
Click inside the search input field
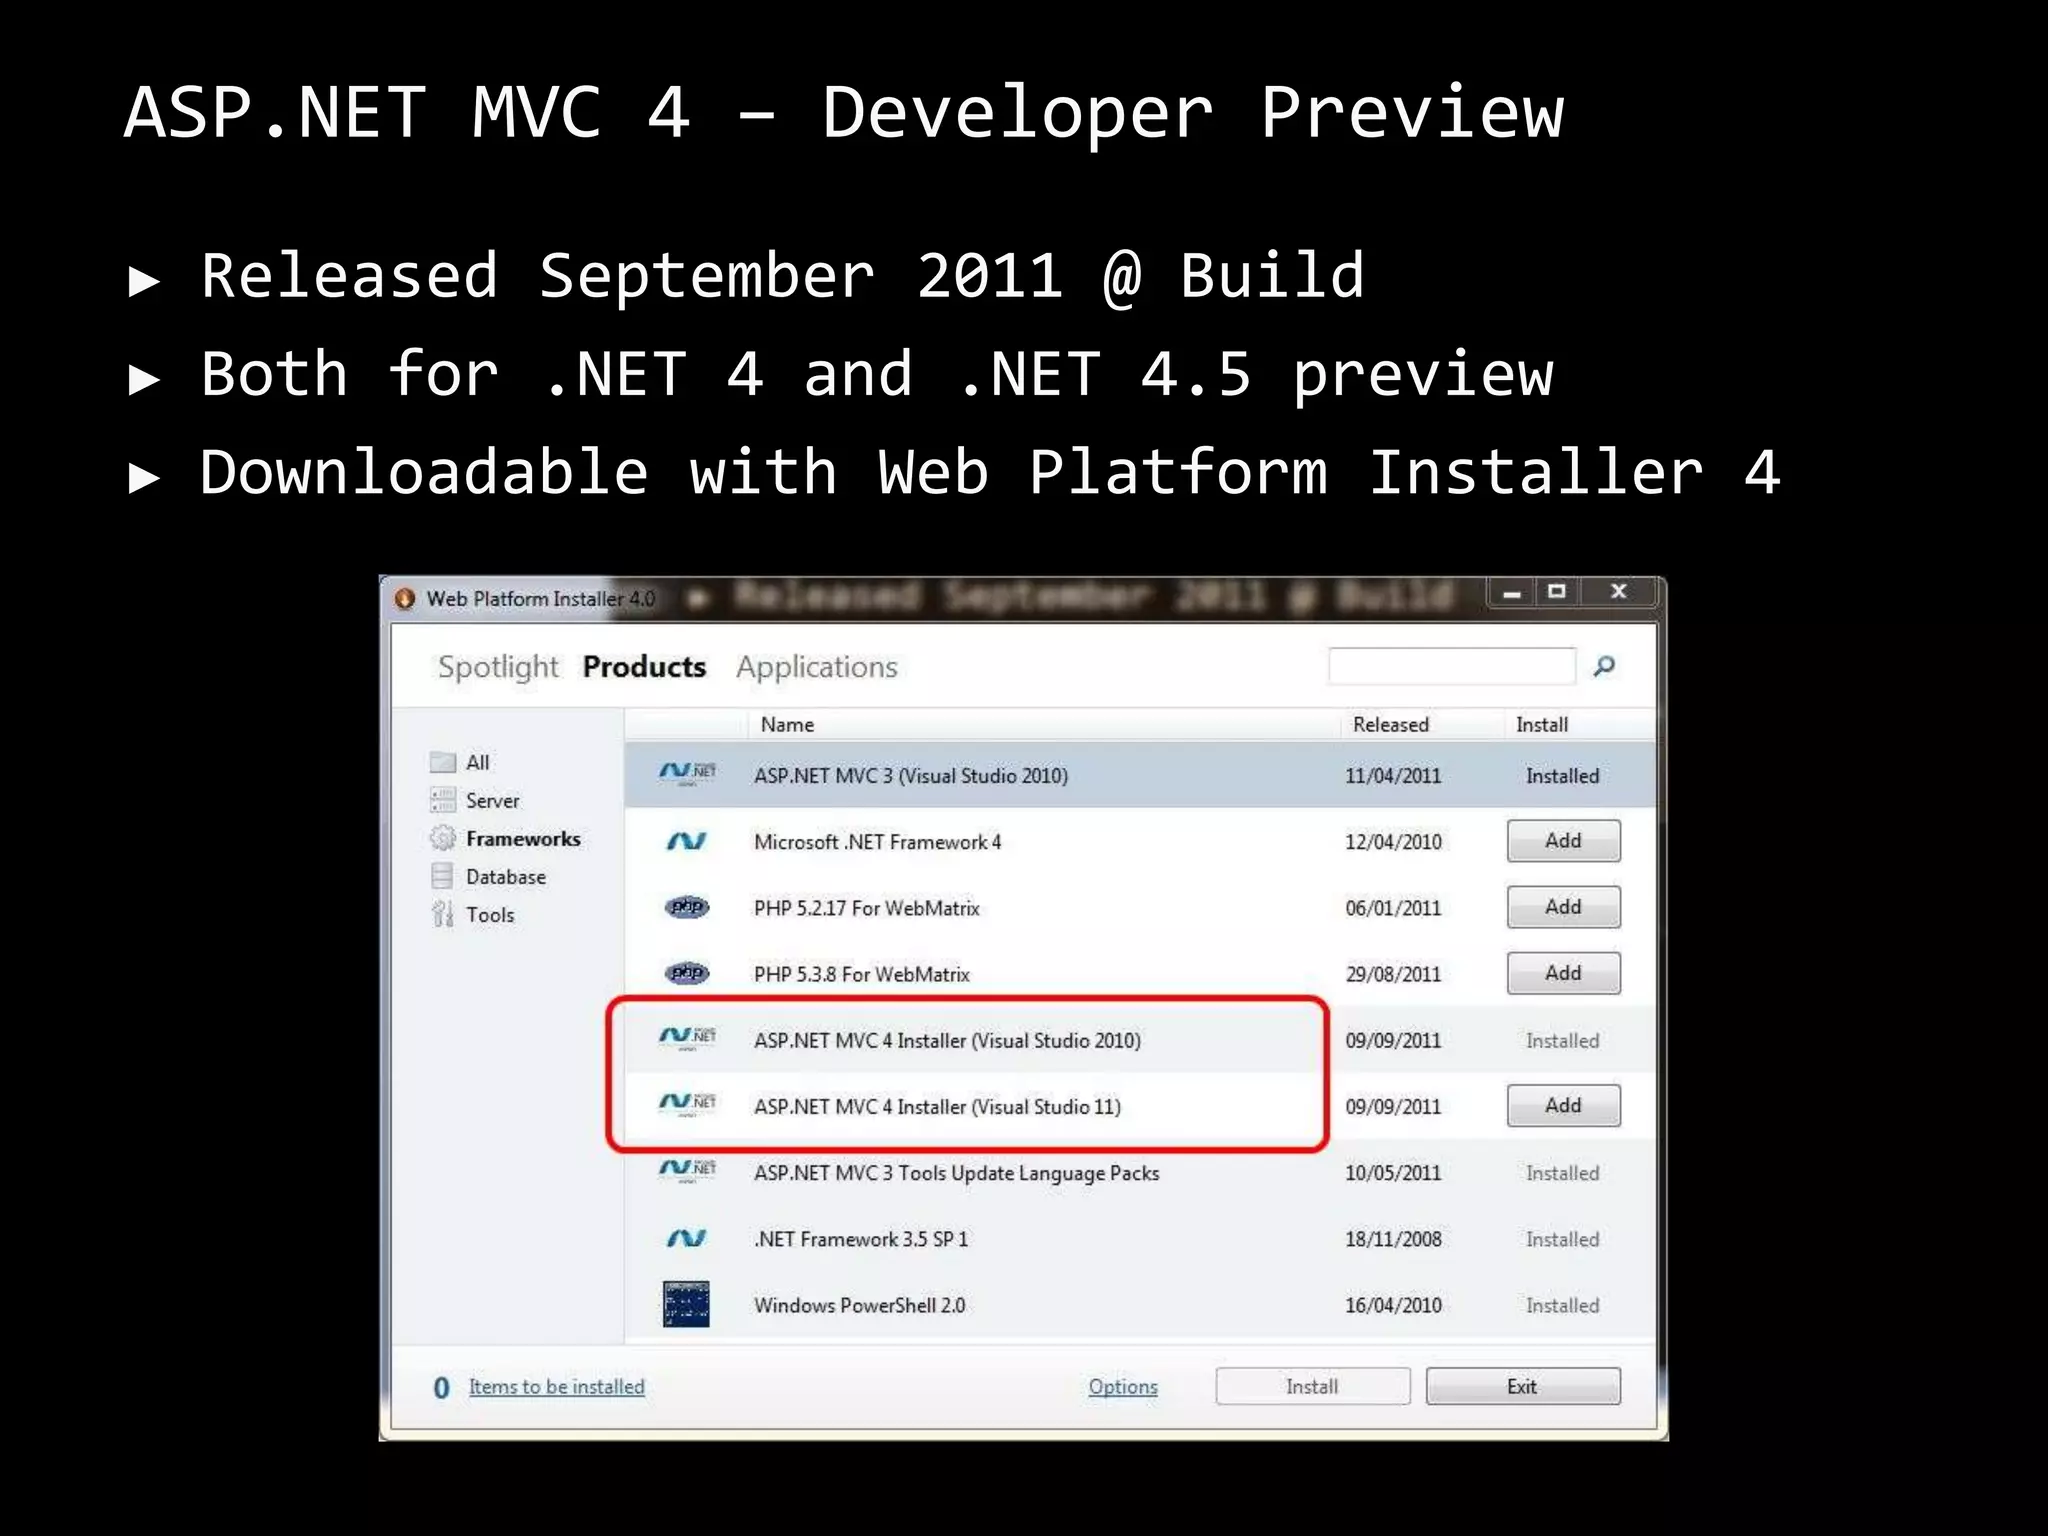(1452, 666)
